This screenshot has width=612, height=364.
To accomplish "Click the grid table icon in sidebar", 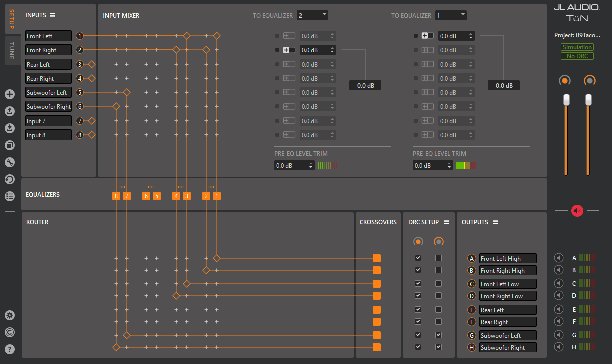I will click(10, 196).
